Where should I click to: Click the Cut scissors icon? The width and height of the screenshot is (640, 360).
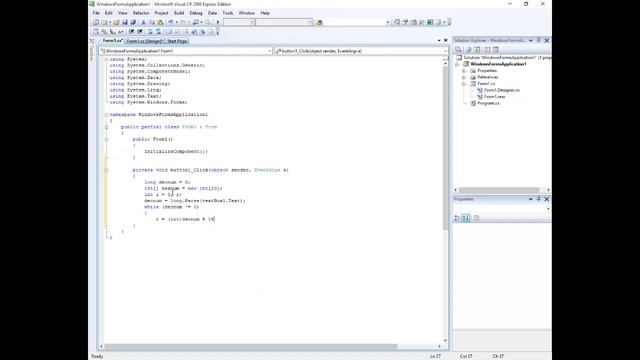tap(143, 22)
